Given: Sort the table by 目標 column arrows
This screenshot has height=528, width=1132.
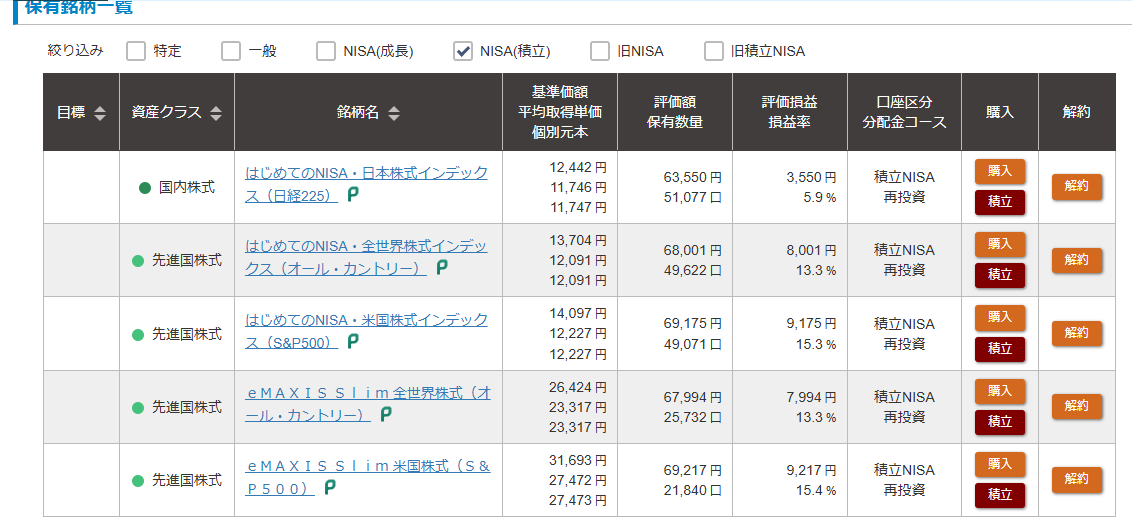Looking at the screenshot, I should tap(100, 113).
